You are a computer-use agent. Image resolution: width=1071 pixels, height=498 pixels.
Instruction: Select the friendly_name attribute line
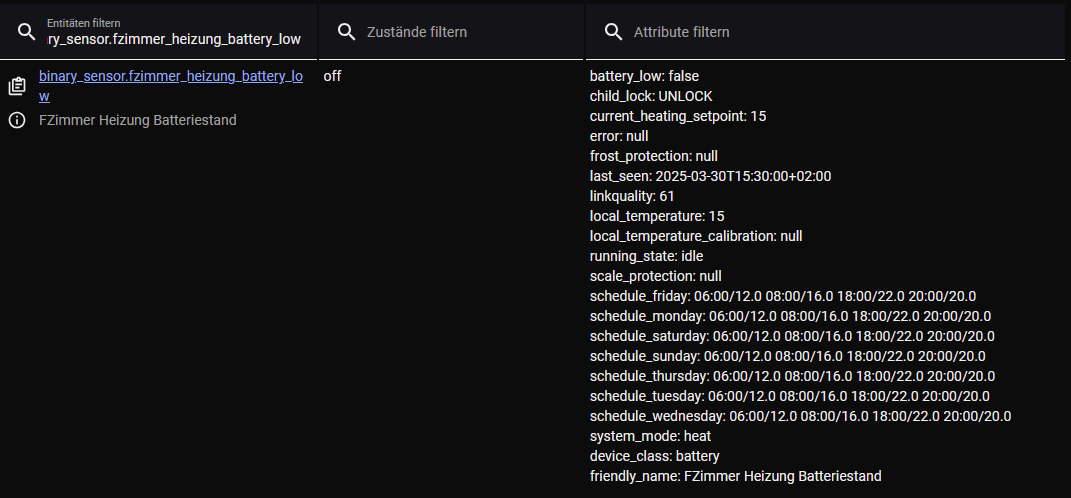pos(735,476)
